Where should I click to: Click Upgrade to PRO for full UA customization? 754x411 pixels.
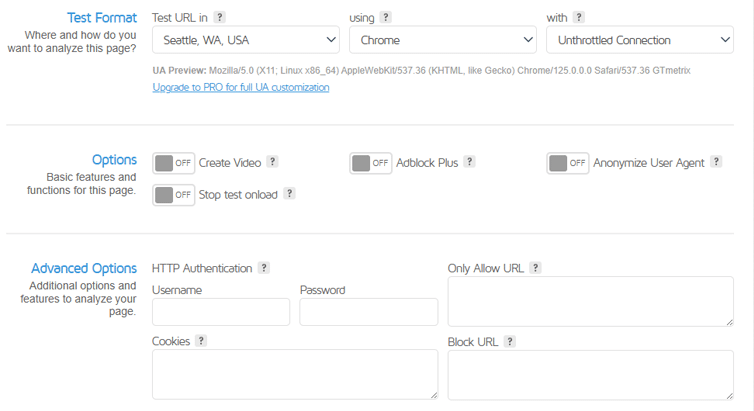(241, 88)
